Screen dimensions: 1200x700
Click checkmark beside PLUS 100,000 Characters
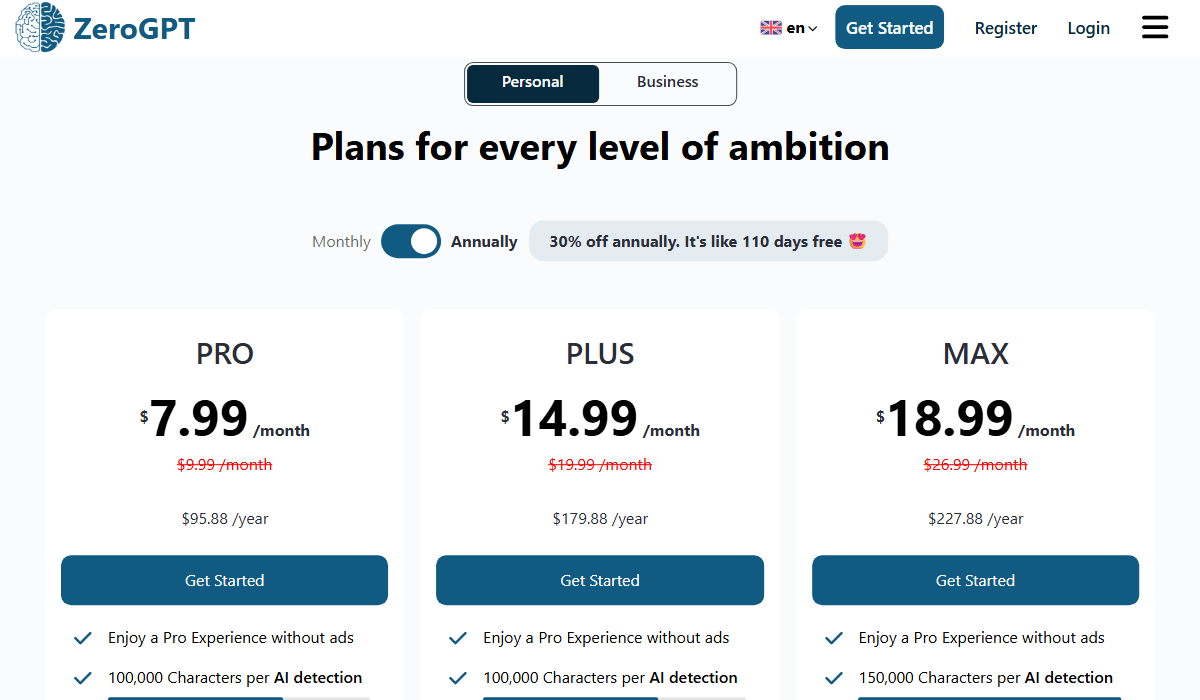pyautogui.click(x=458, y=678)
